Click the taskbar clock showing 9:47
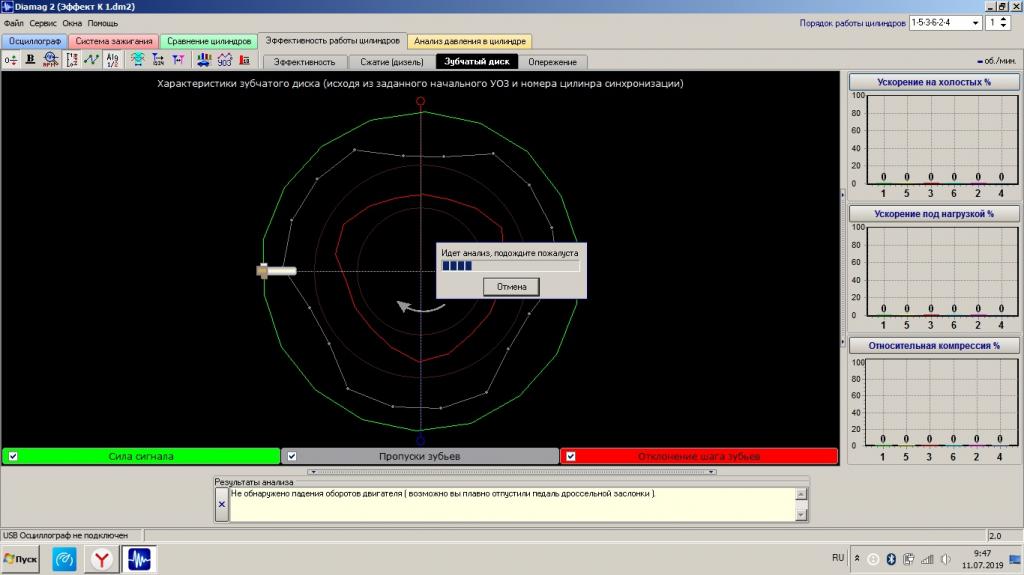The width and height of the screenshot is (1024, 575). point(982,553)
